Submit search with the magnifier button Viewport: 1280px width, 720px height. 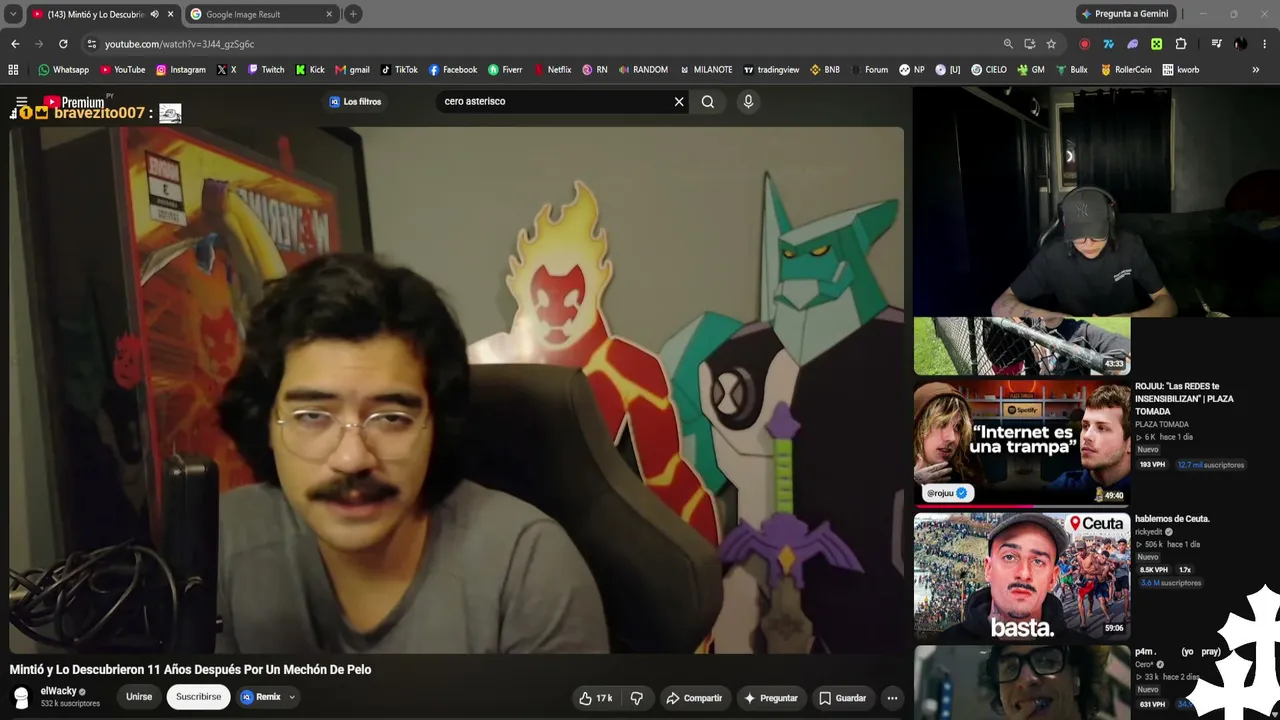pyautogui.click(x=708, y=102)
